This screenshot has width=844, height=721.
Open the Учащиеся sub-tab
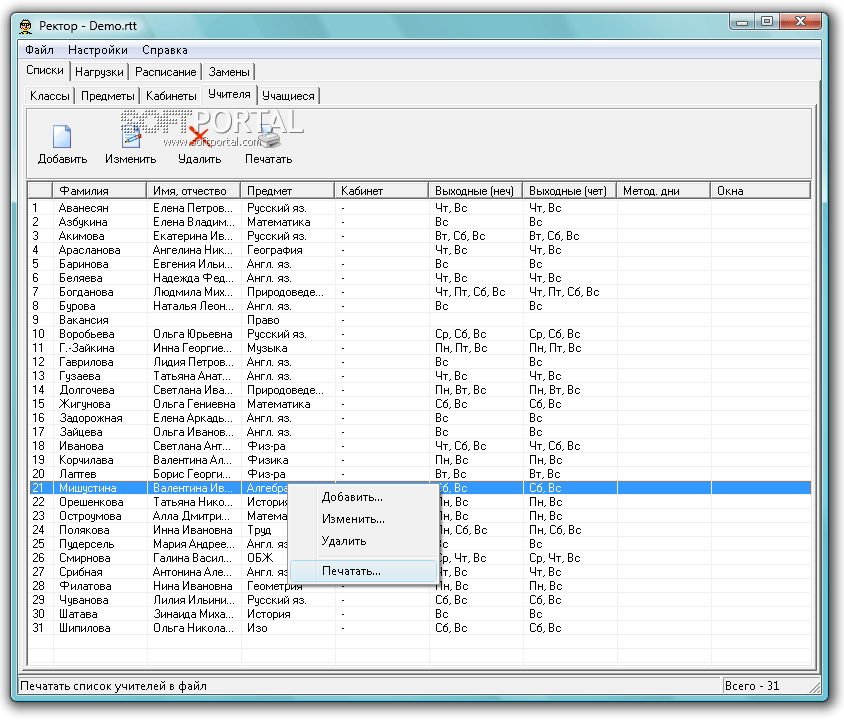click(x=289, y=96)
